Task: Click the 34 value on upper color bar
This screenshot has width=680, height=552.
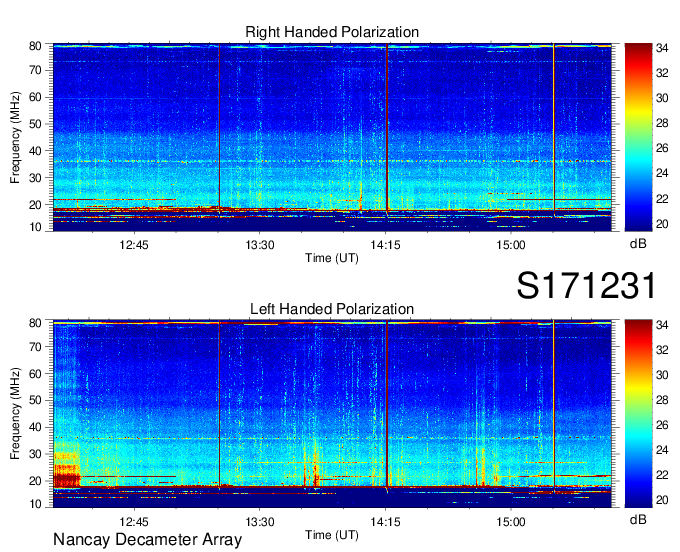Action: pyautogui.click(x=662, y=48)
